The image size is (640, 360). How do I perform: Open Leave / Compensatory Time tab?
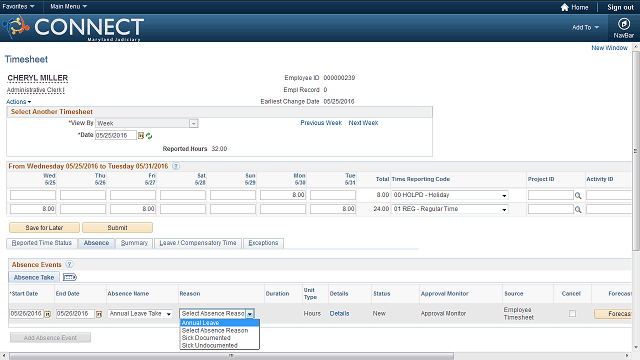tap(198, 243)
